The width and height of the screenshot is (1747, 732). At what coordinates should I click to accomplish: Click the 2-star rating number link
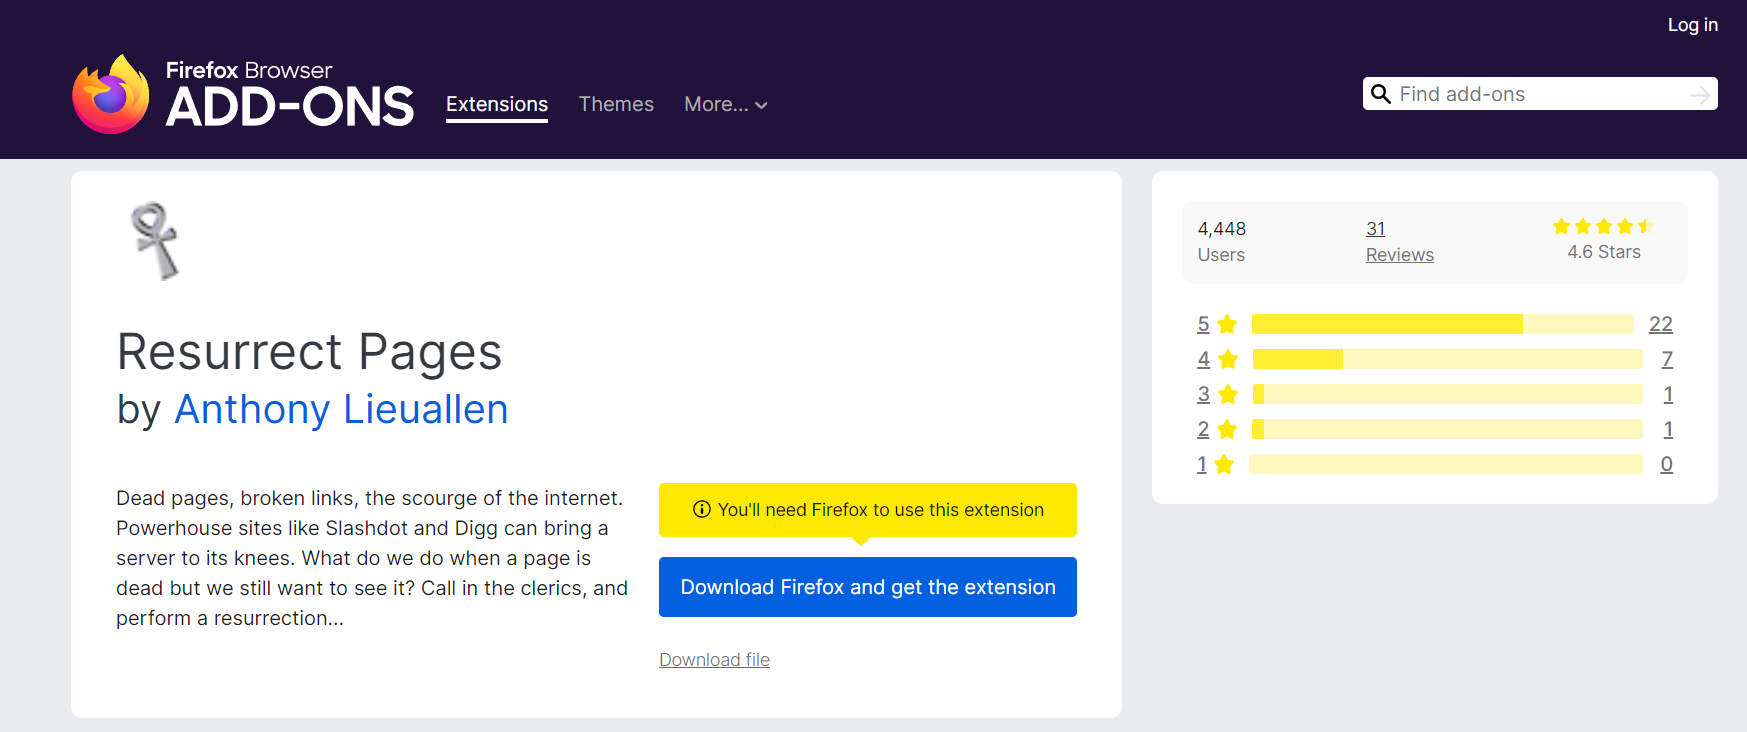pos(1203,429)
